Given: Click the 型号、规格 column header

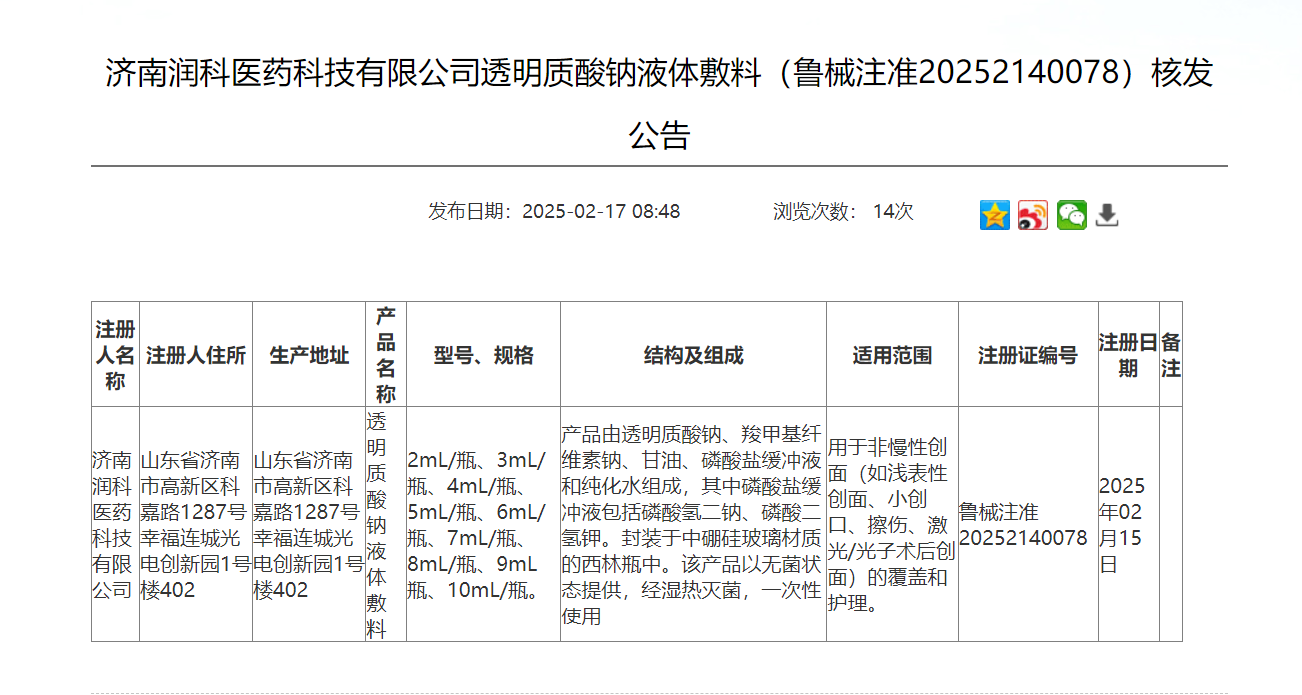Looking at the screenshot, I should click(x=483, y=356).
